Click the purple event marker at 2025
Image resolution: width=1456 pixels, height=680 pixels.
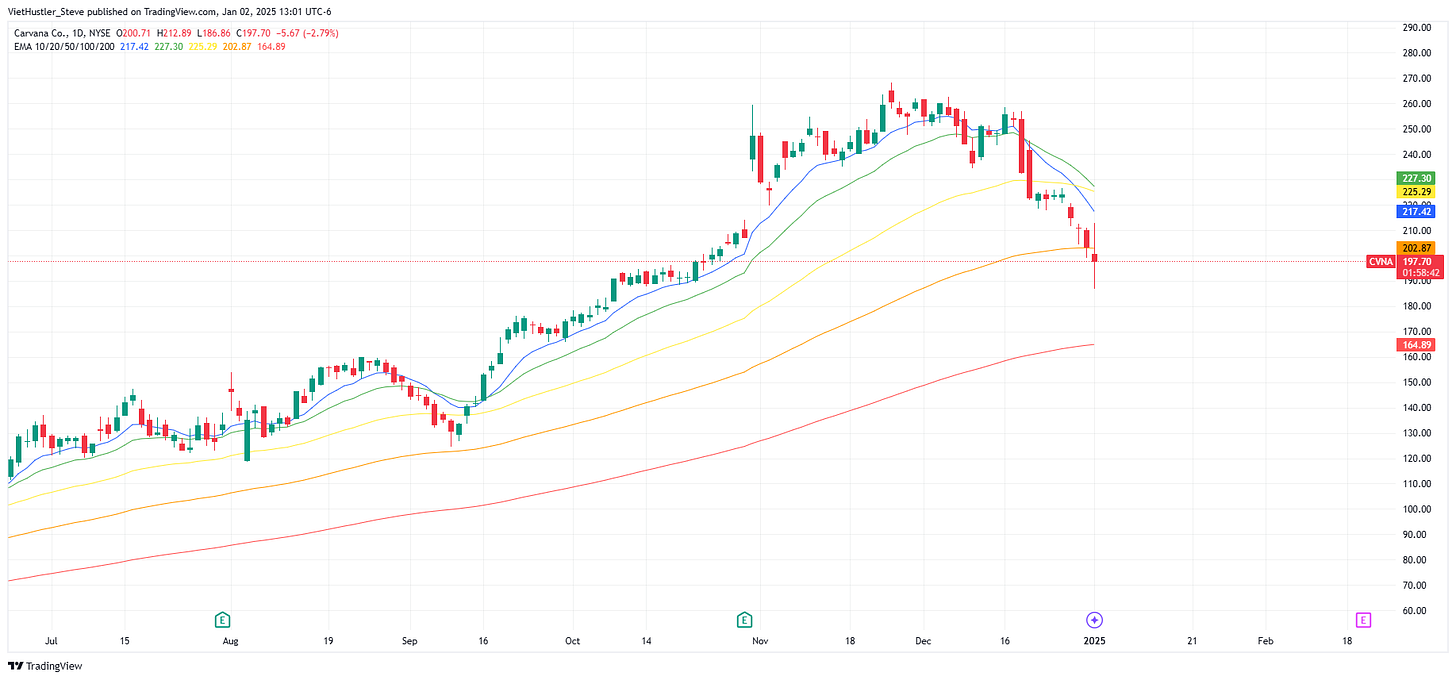(x=1094, y=620)
